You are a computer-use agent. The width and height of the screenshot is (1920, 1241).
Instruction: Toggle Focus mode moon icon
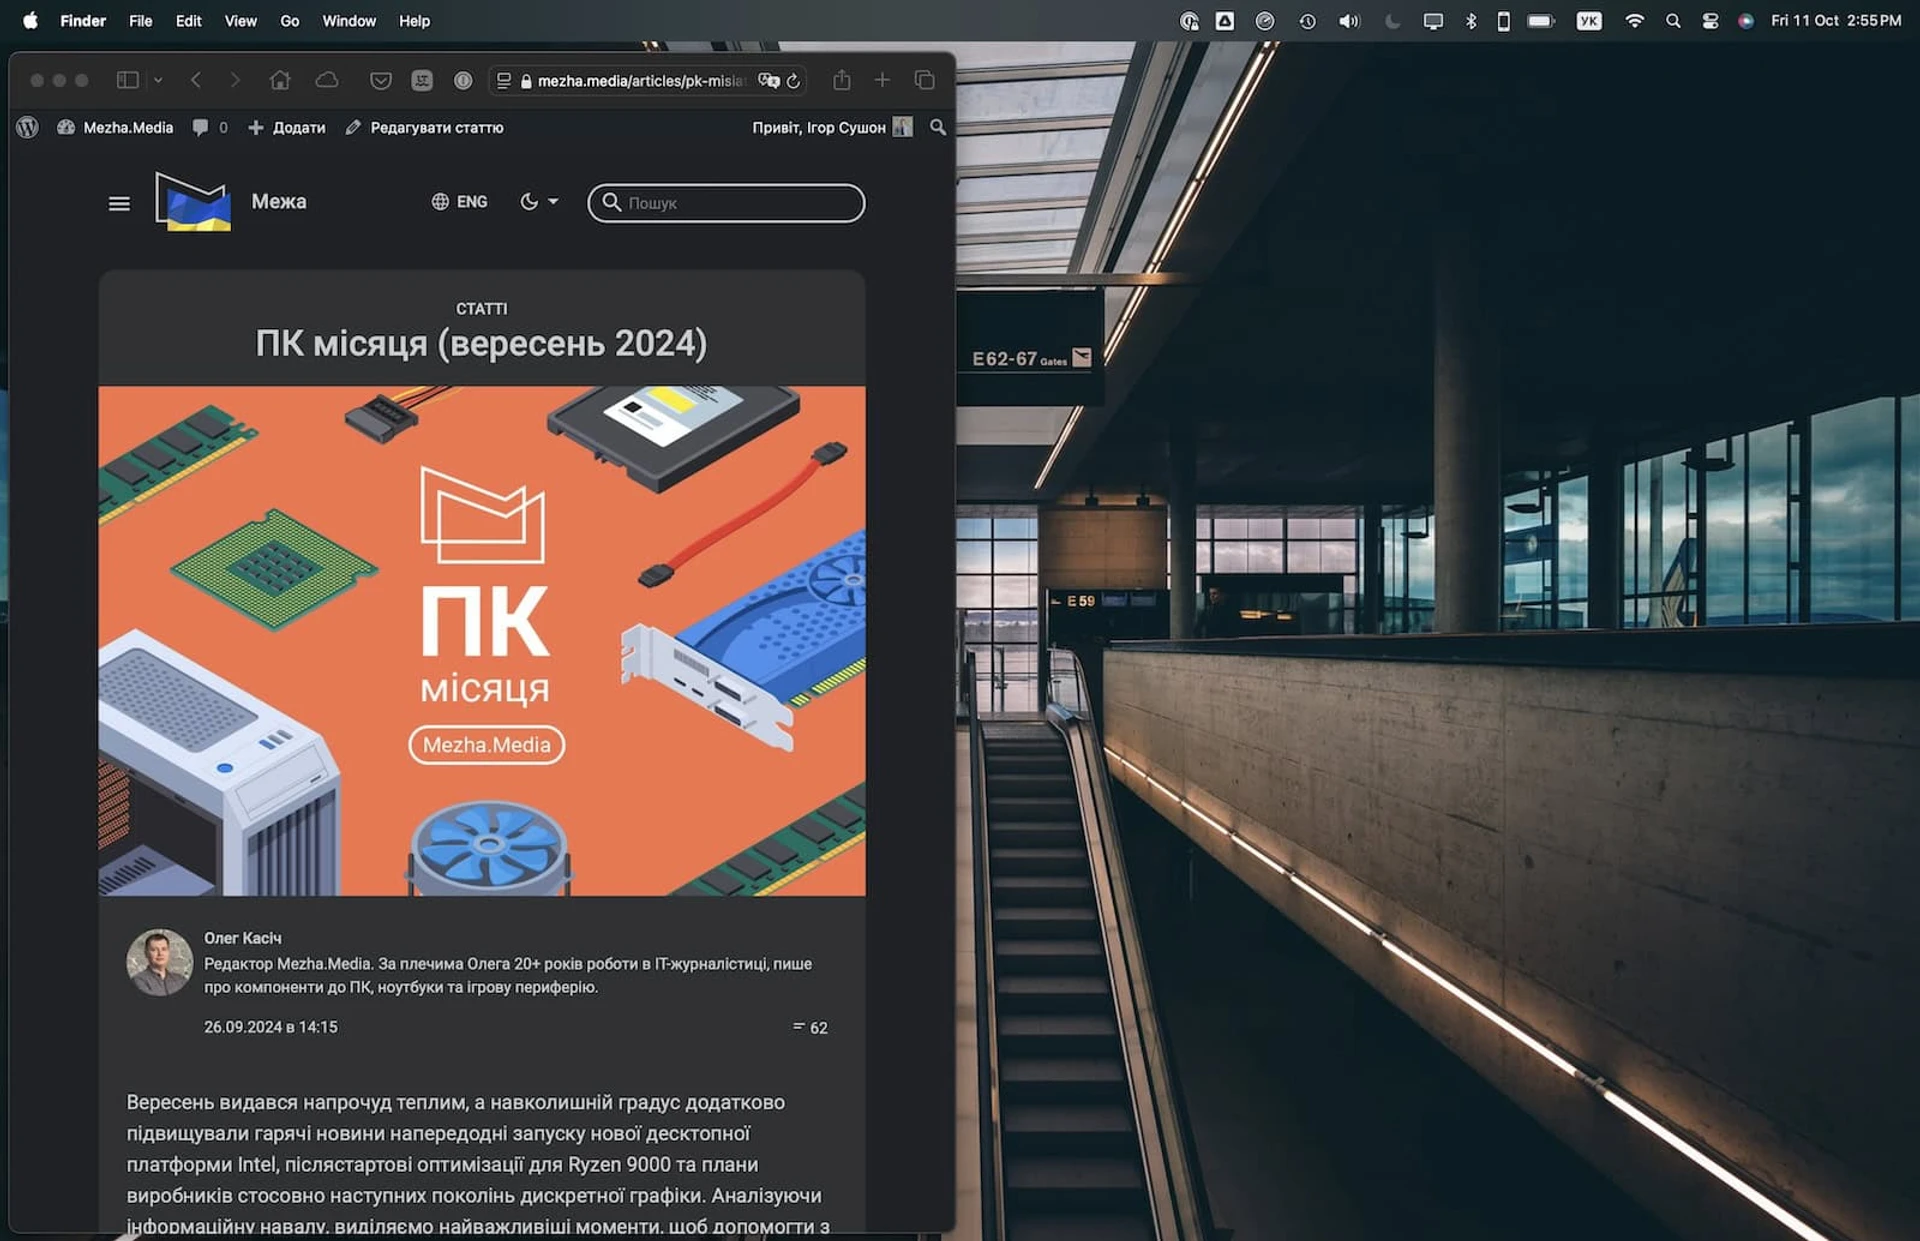(1392, 21)
